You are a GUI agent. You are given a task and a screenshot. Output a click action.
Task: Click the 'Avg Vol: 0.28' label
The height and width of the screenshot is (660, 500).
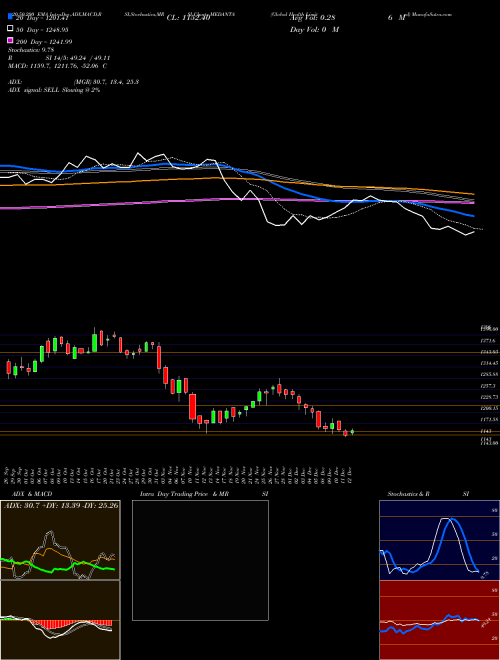[312, 18]
